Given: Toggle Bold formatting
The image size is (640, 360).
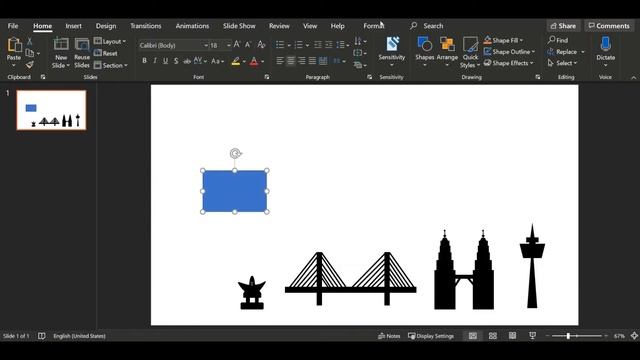Looking at the screenshot, I should [144, 61].
